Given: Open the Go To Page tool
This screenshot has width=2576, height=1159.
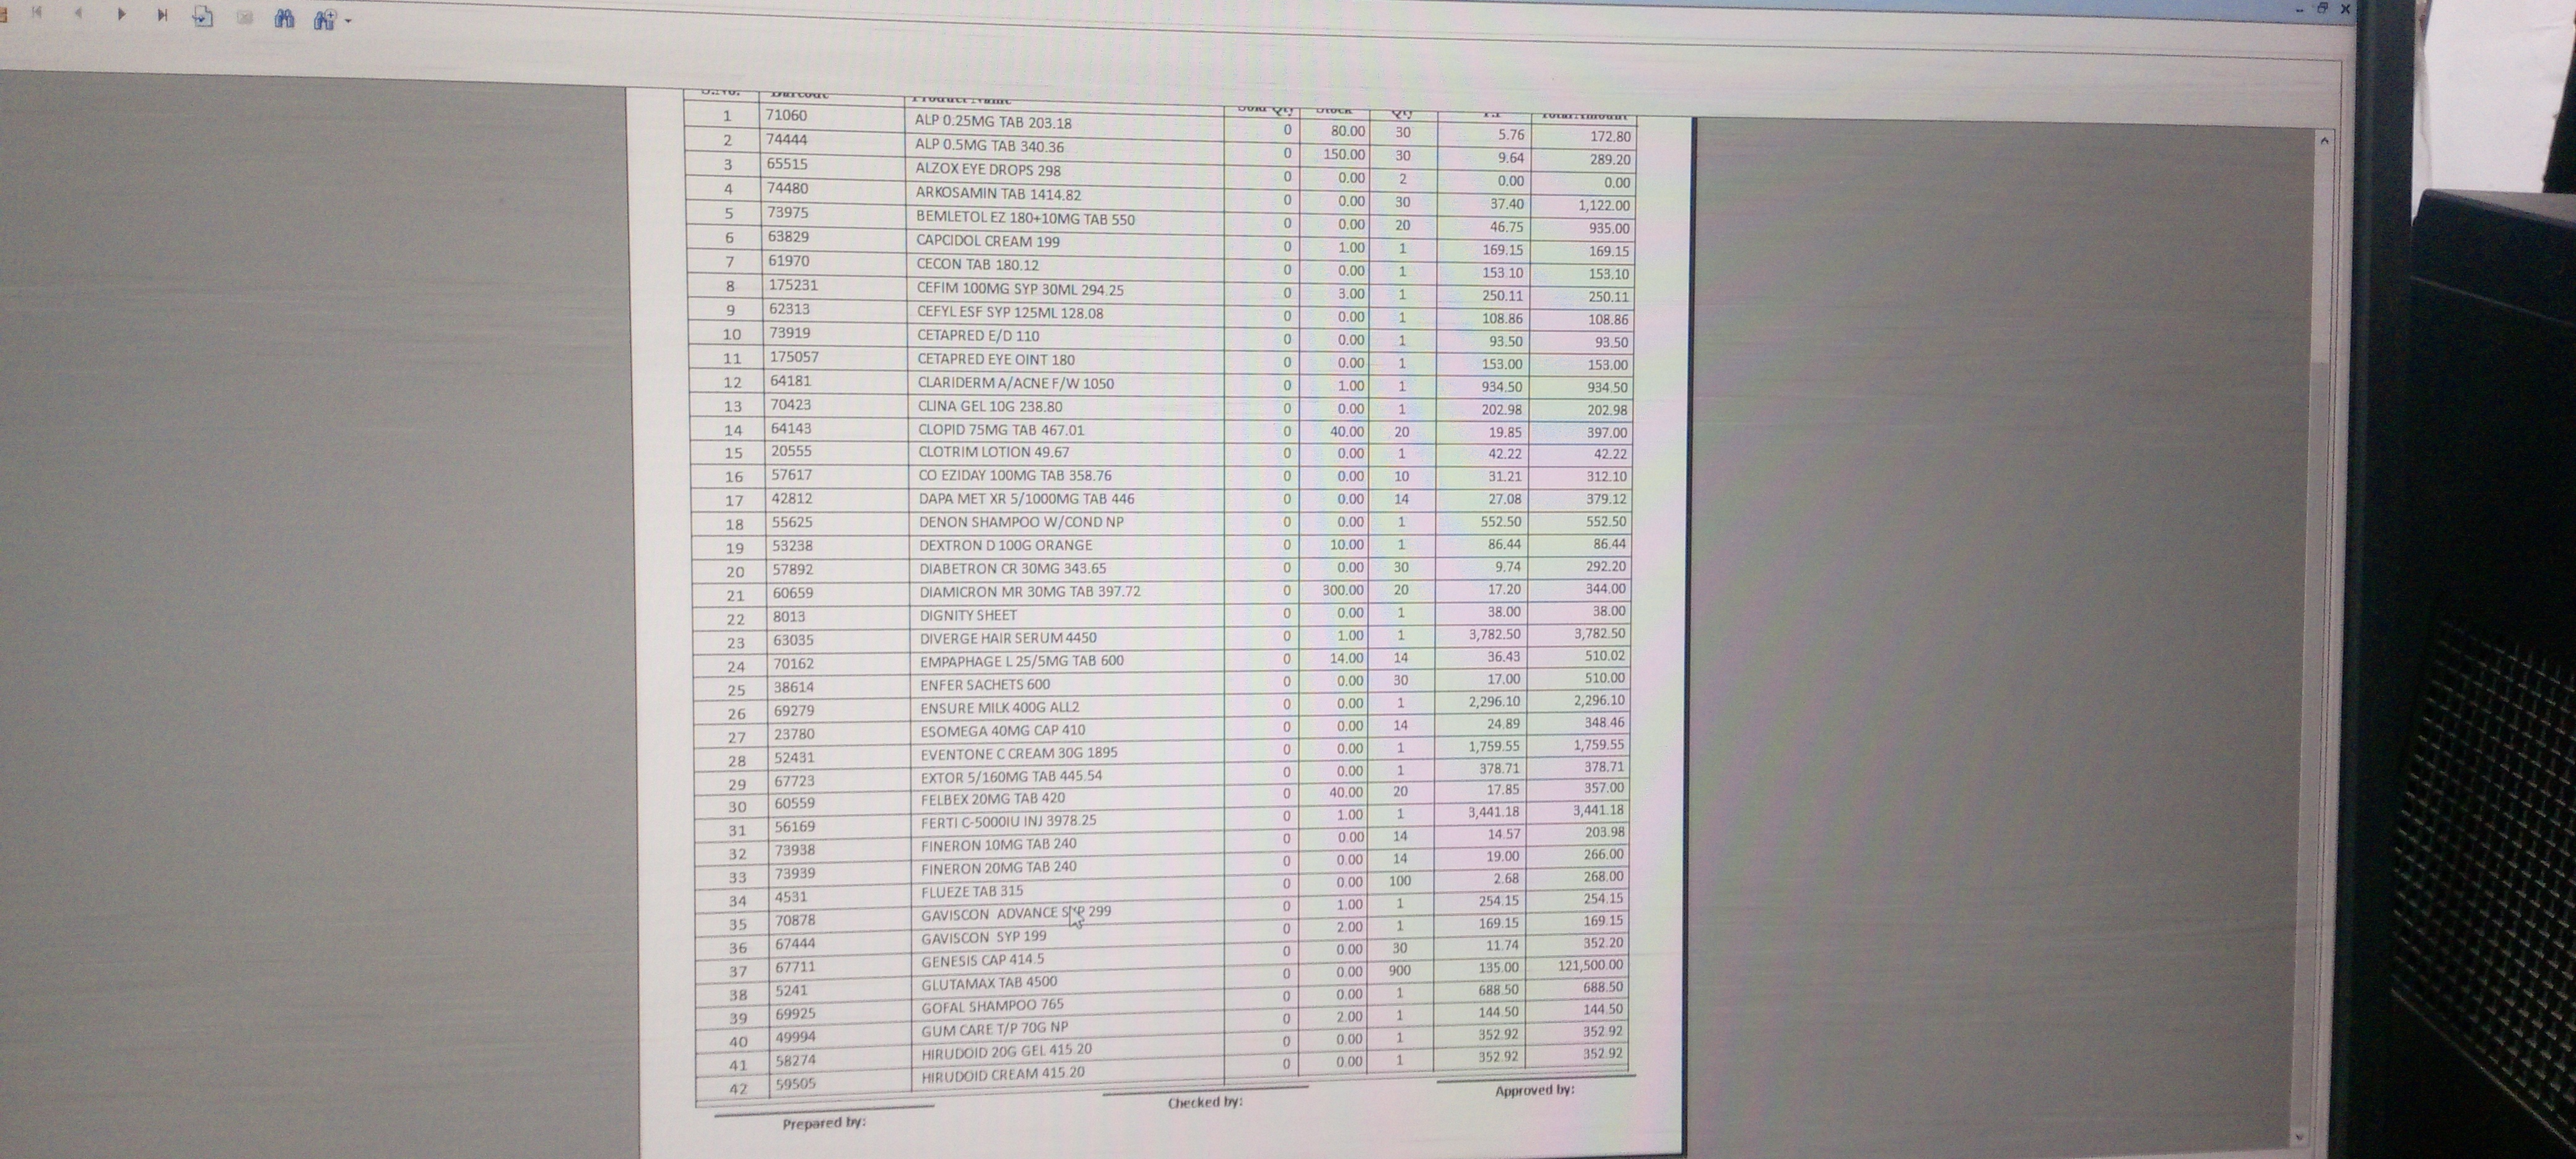Looking at the screenshot, I should (203, 16).
